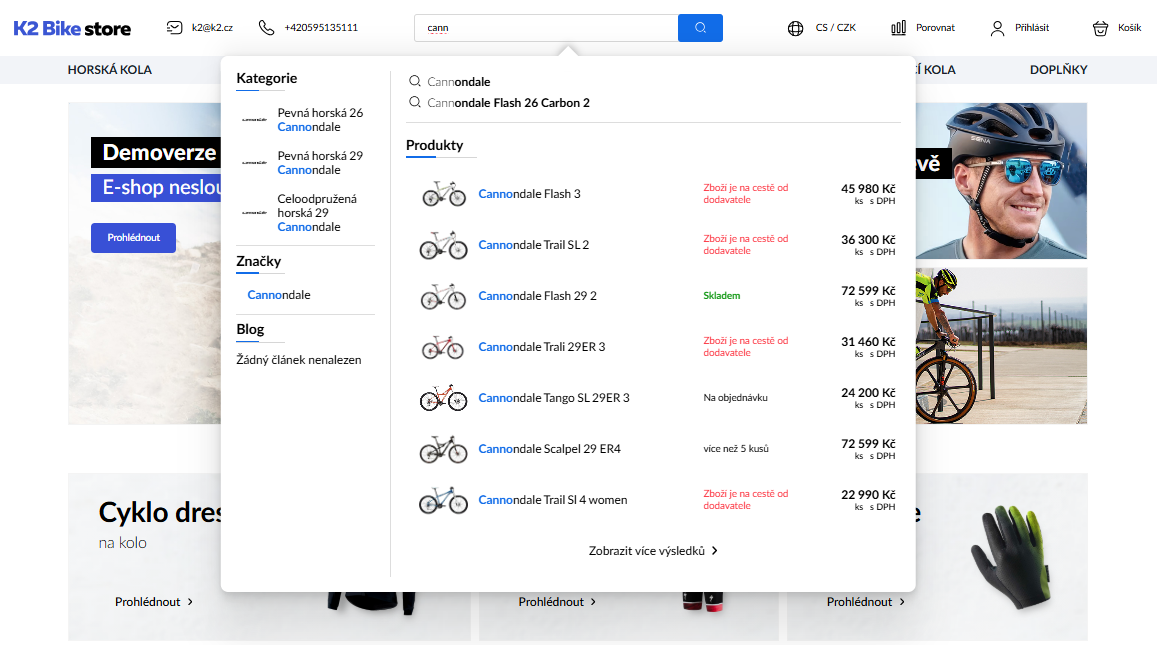1157x645 pixels.
Task: Click phone number +420595135111
Action: 321,28
